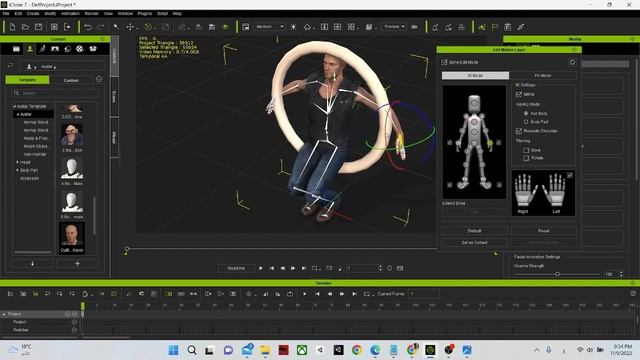Collapse the Avatar tree node
The height and width of the screenshot is (360, 640).
(18, 114)
